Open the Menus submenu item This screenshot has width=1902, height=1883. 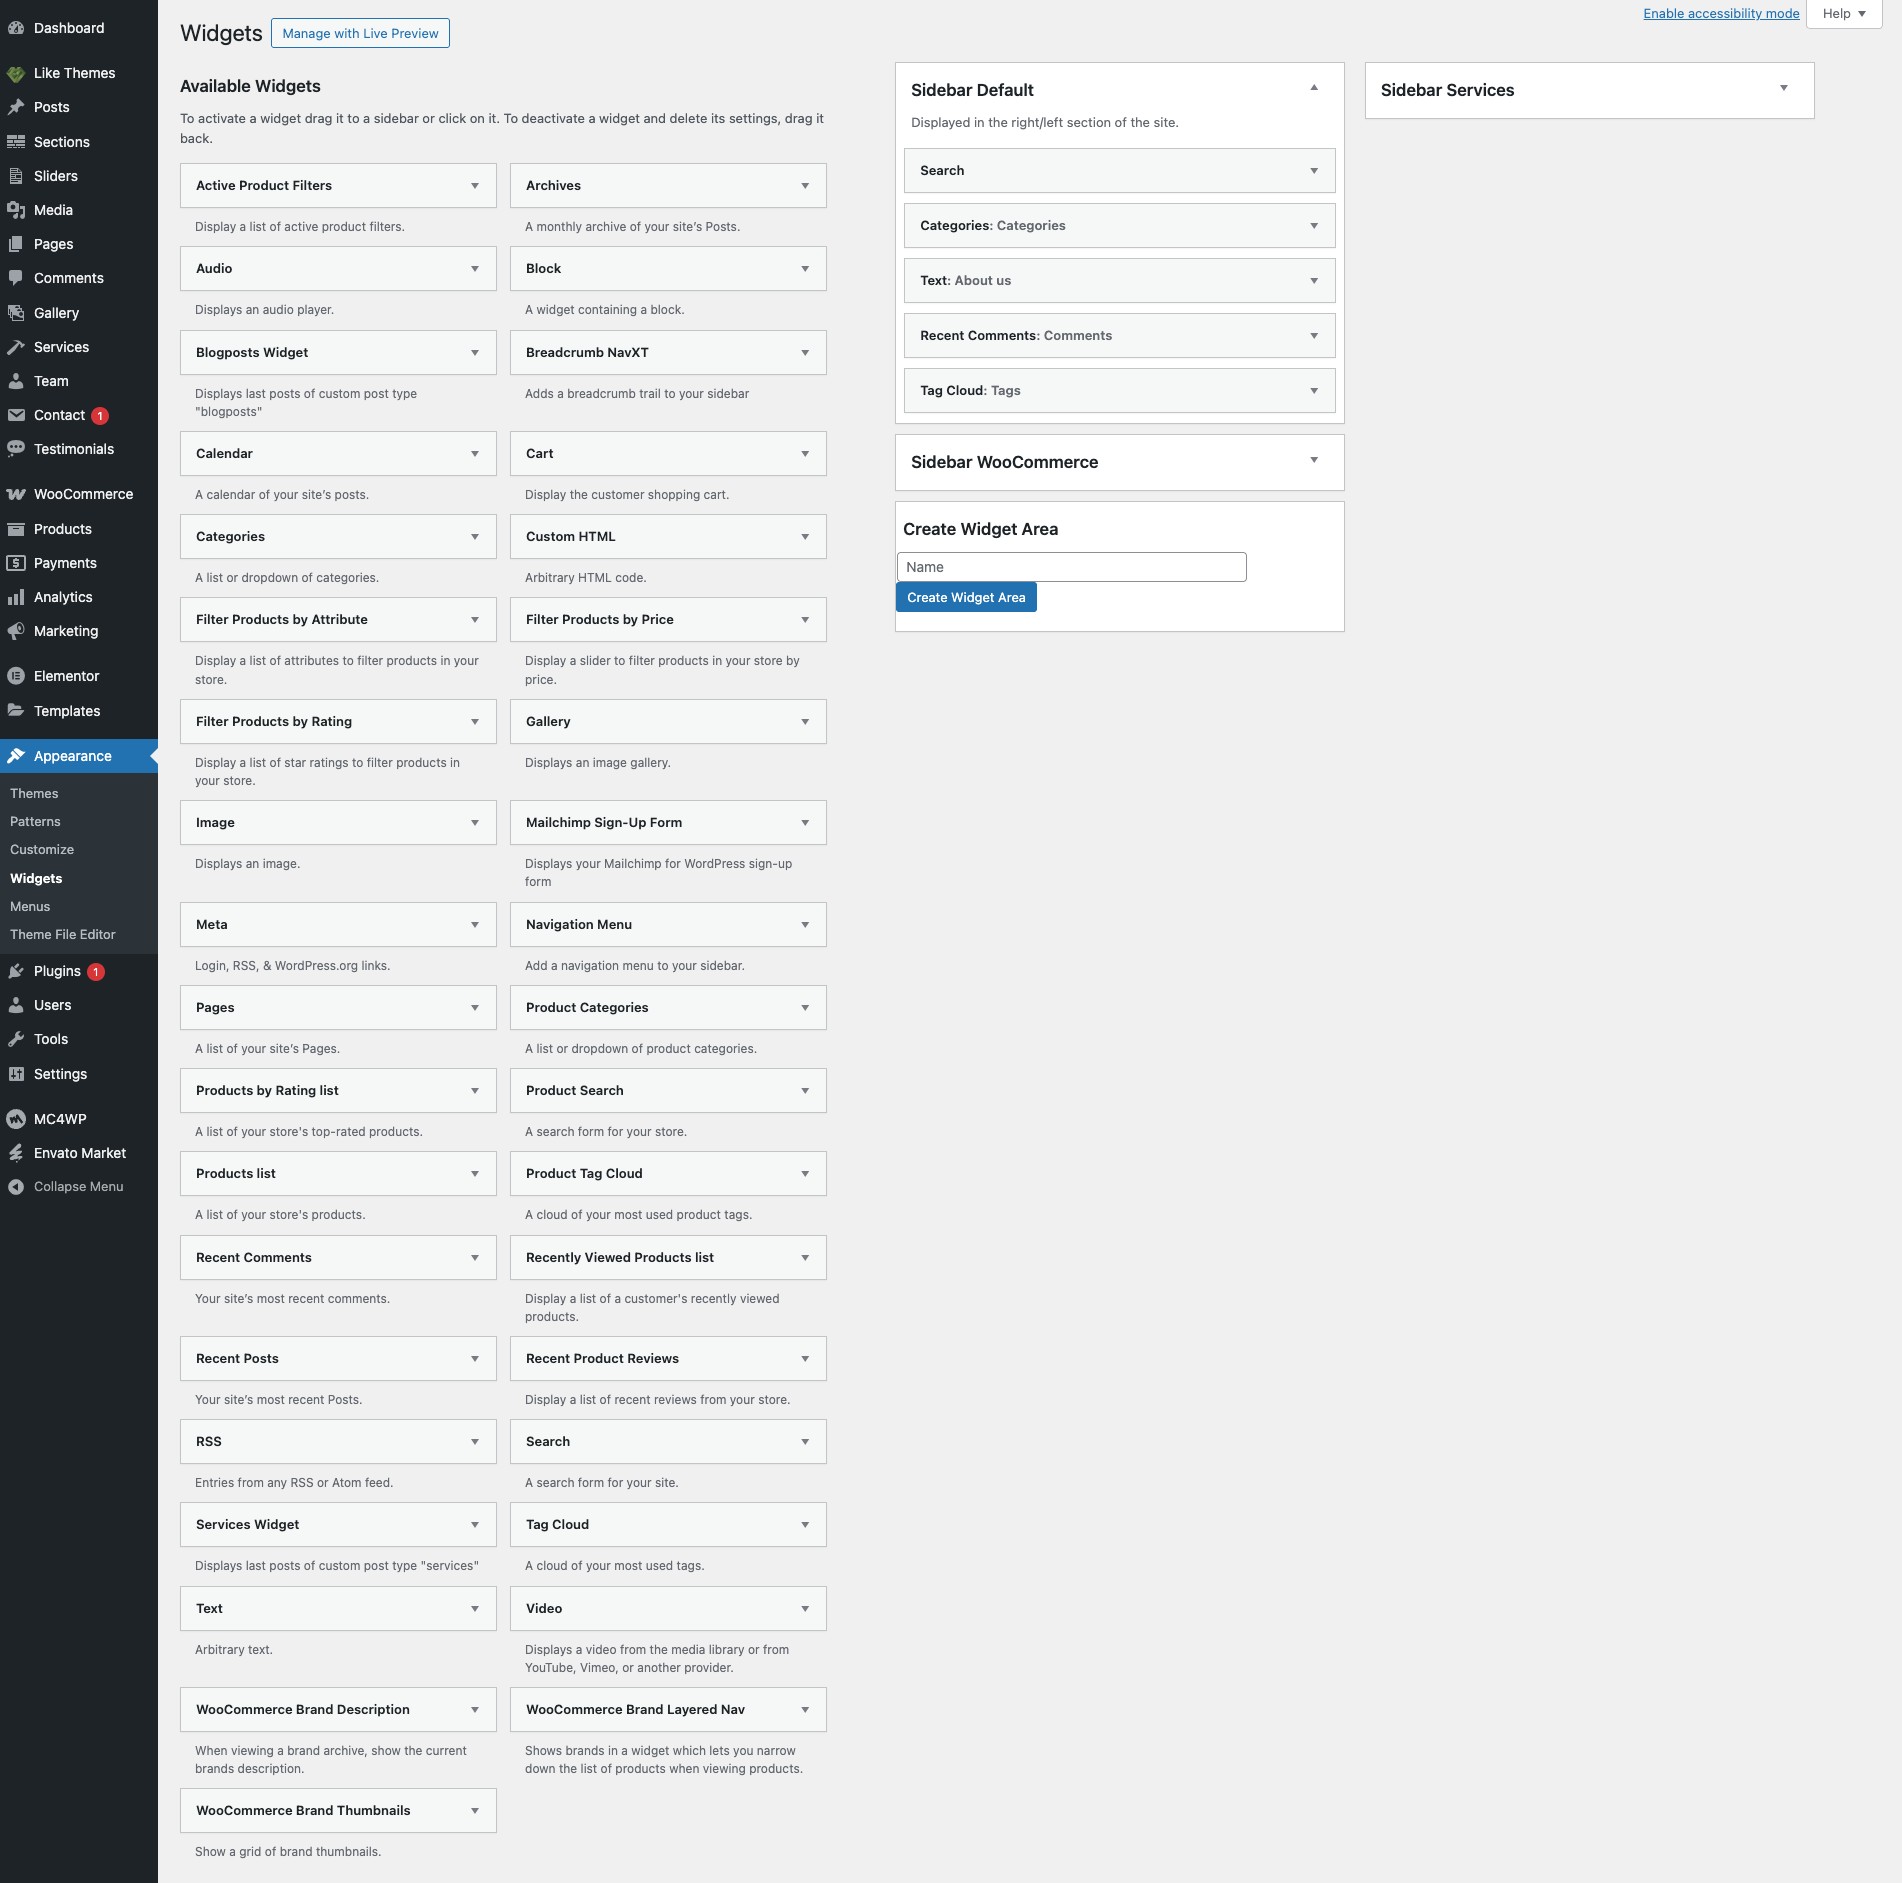[30, 906]
